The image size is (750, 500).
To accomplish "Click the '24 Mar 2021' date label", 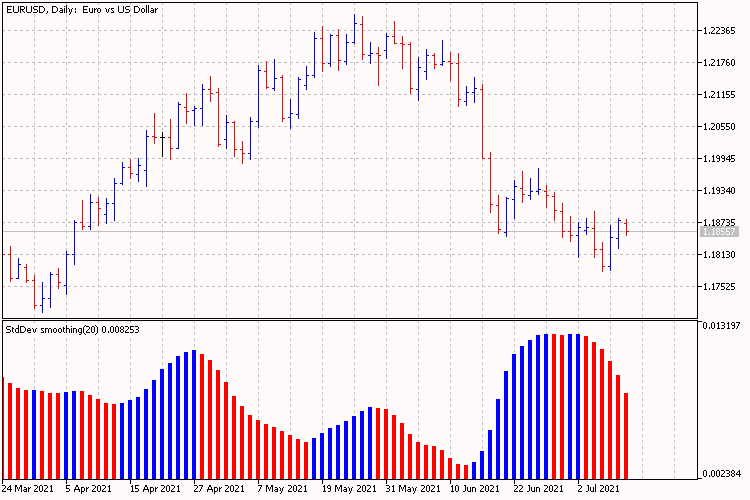I will 28,489.
